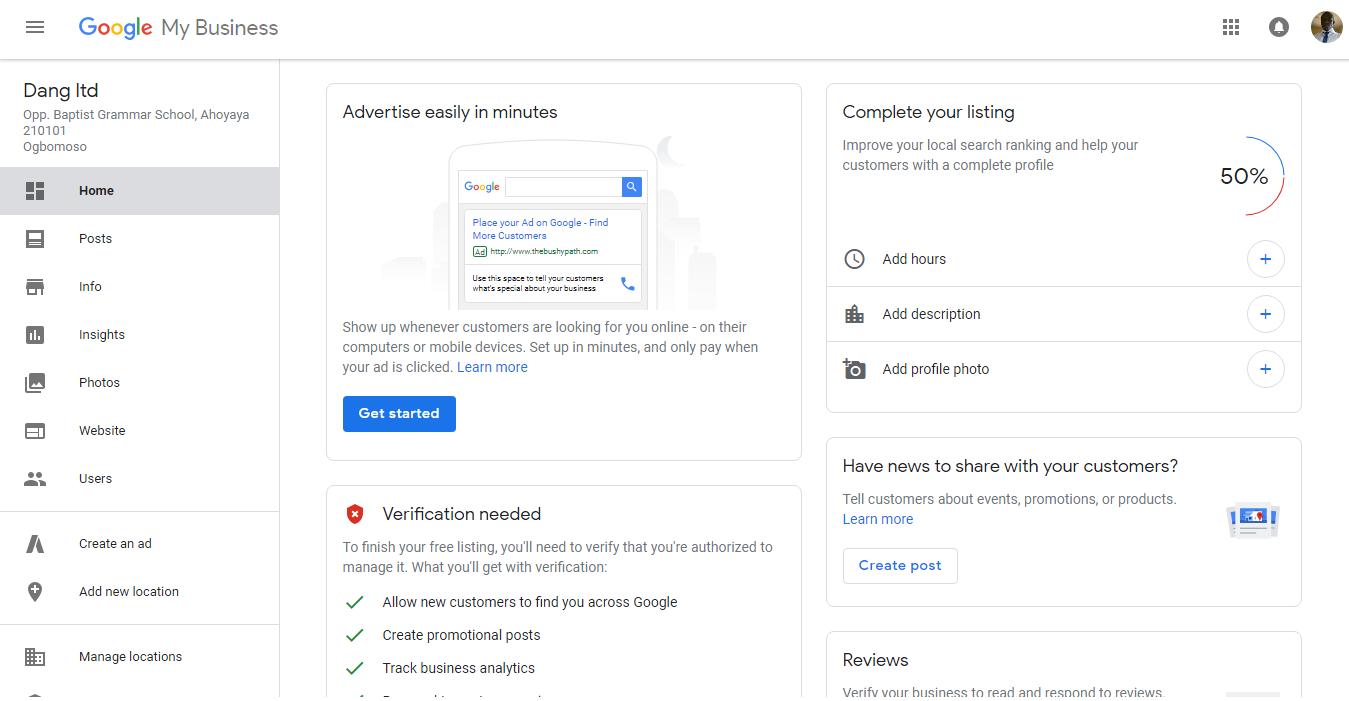This screenshot has height=701, width=1349.
Task: Click the plus button for Add description
Action: click(x=1265, y=314)
